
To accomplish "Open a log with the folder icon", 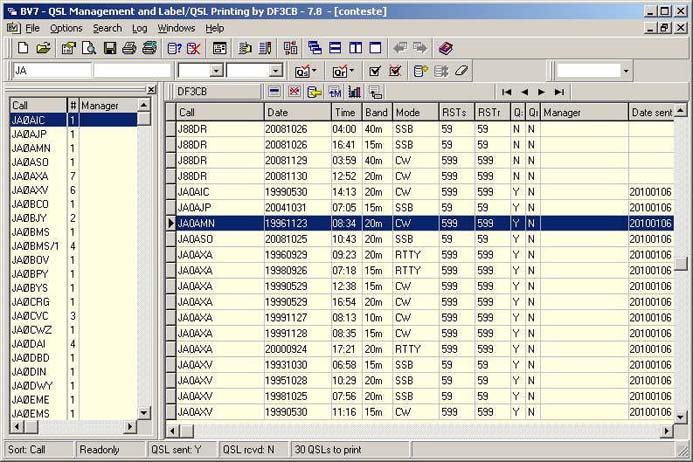I will coord(43,48).
